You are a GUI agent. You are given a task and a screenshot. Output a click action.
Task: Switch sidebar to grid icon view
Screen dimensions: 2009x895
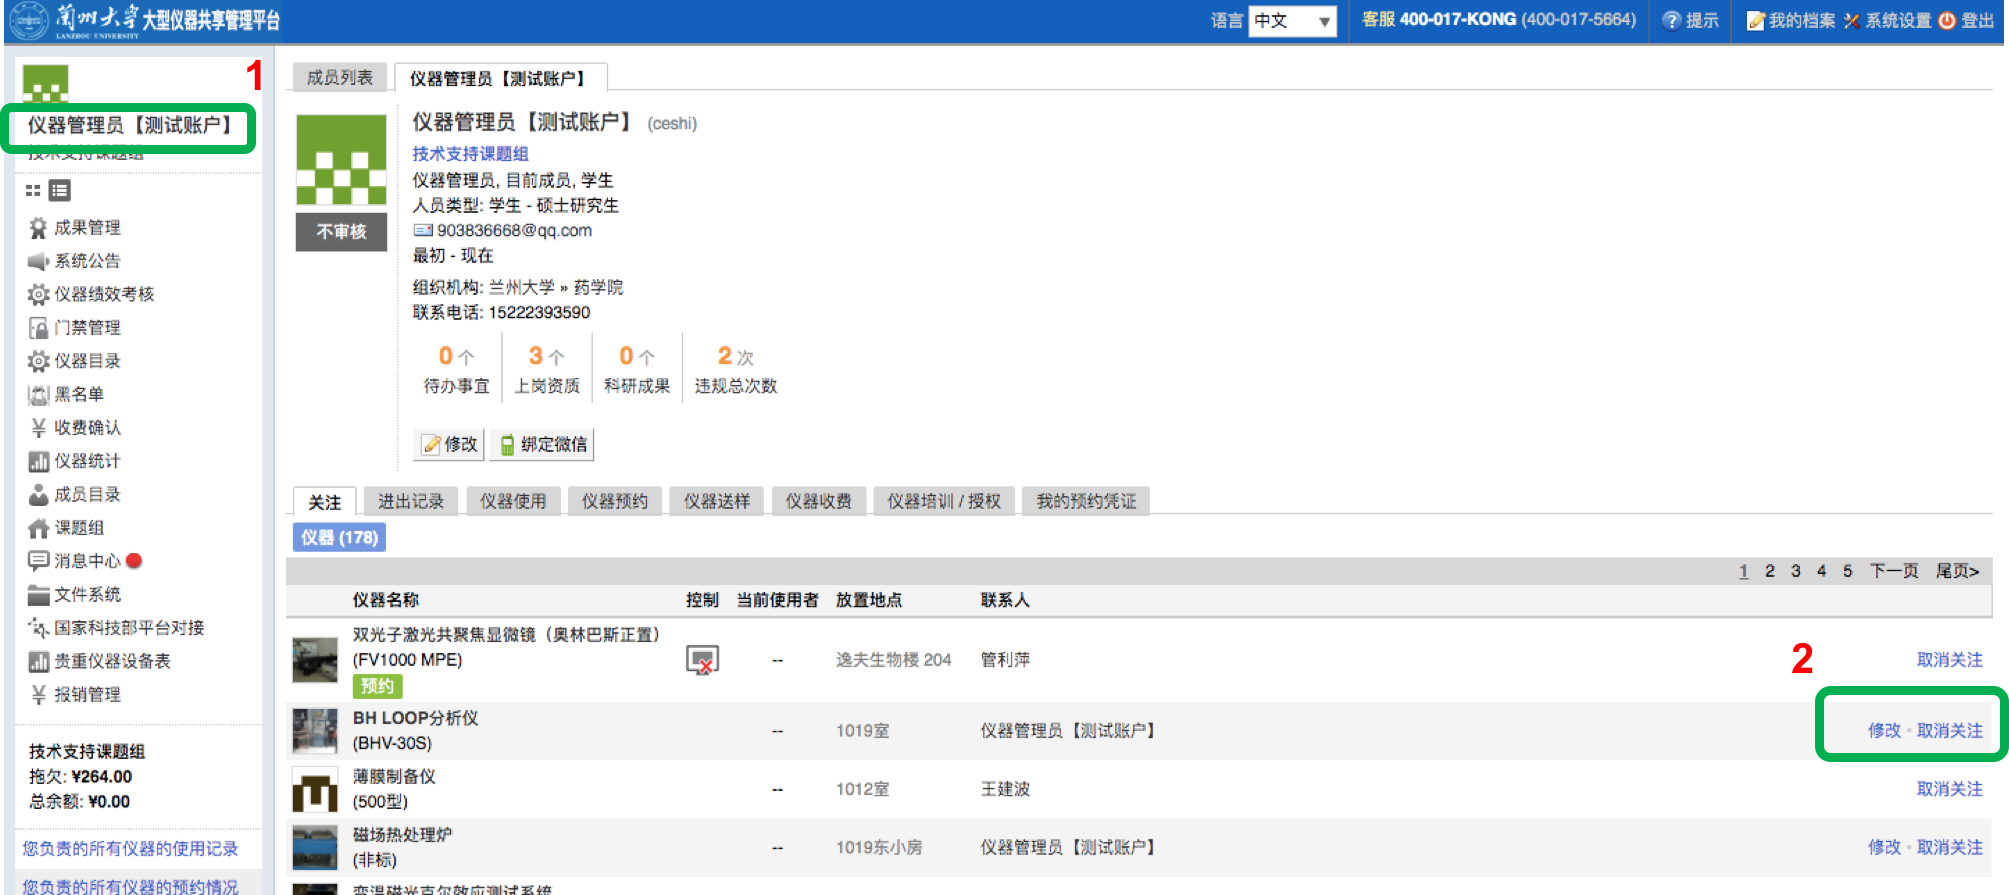(33, 190)
